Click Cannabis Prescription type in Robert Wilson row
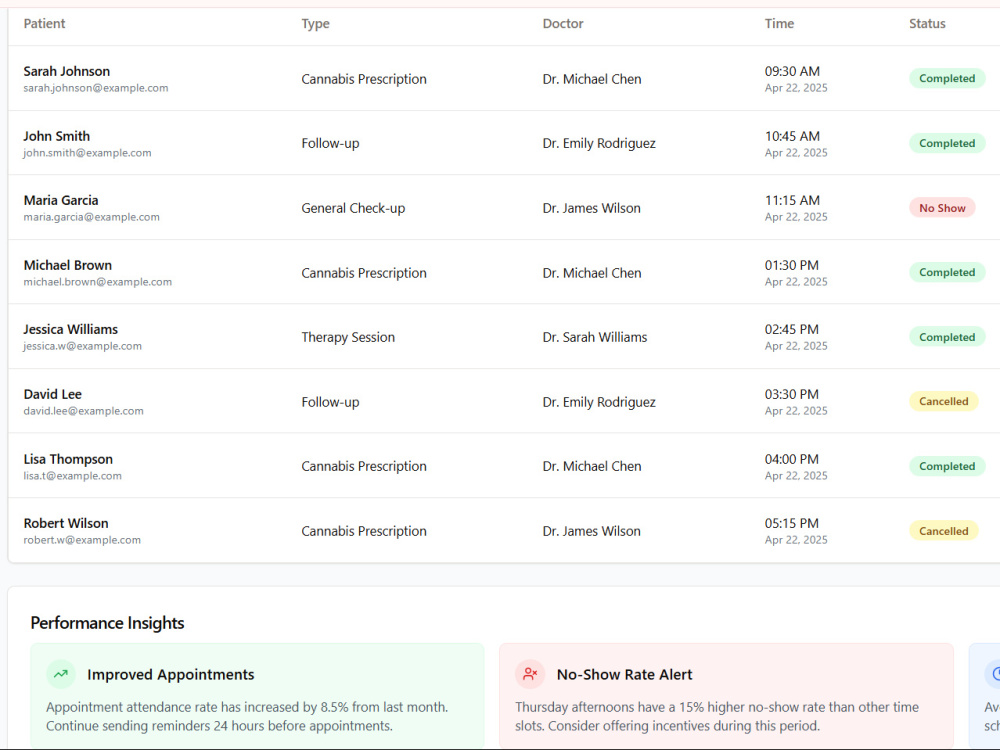This screenshot has width=1000, height=750. (364, 531)
